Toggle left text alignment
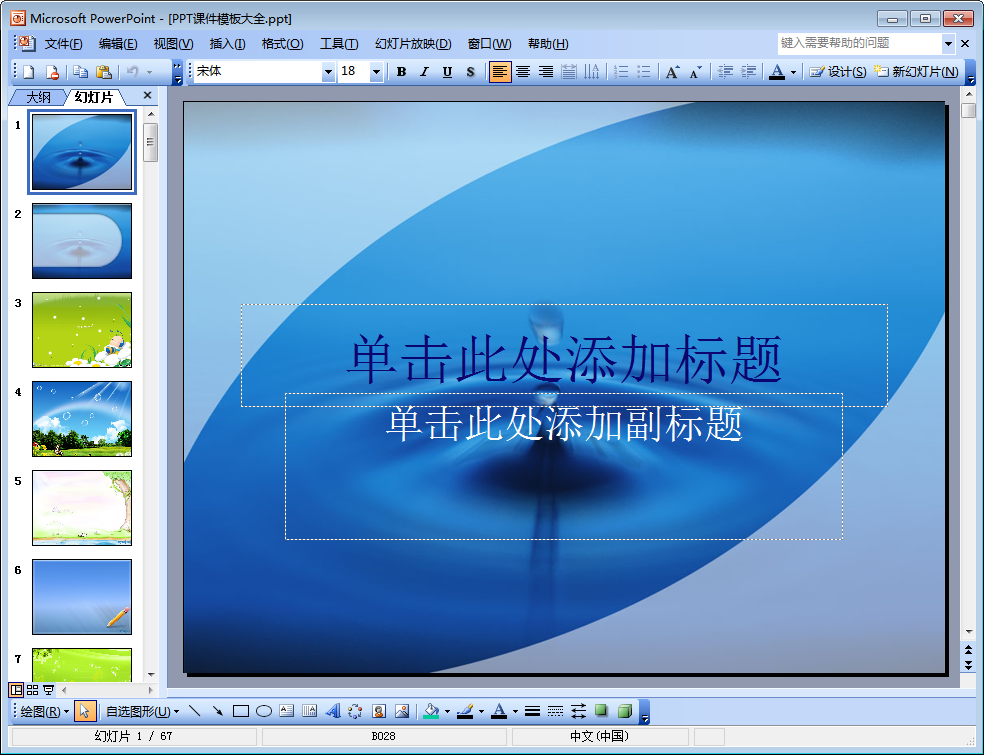 500,72
